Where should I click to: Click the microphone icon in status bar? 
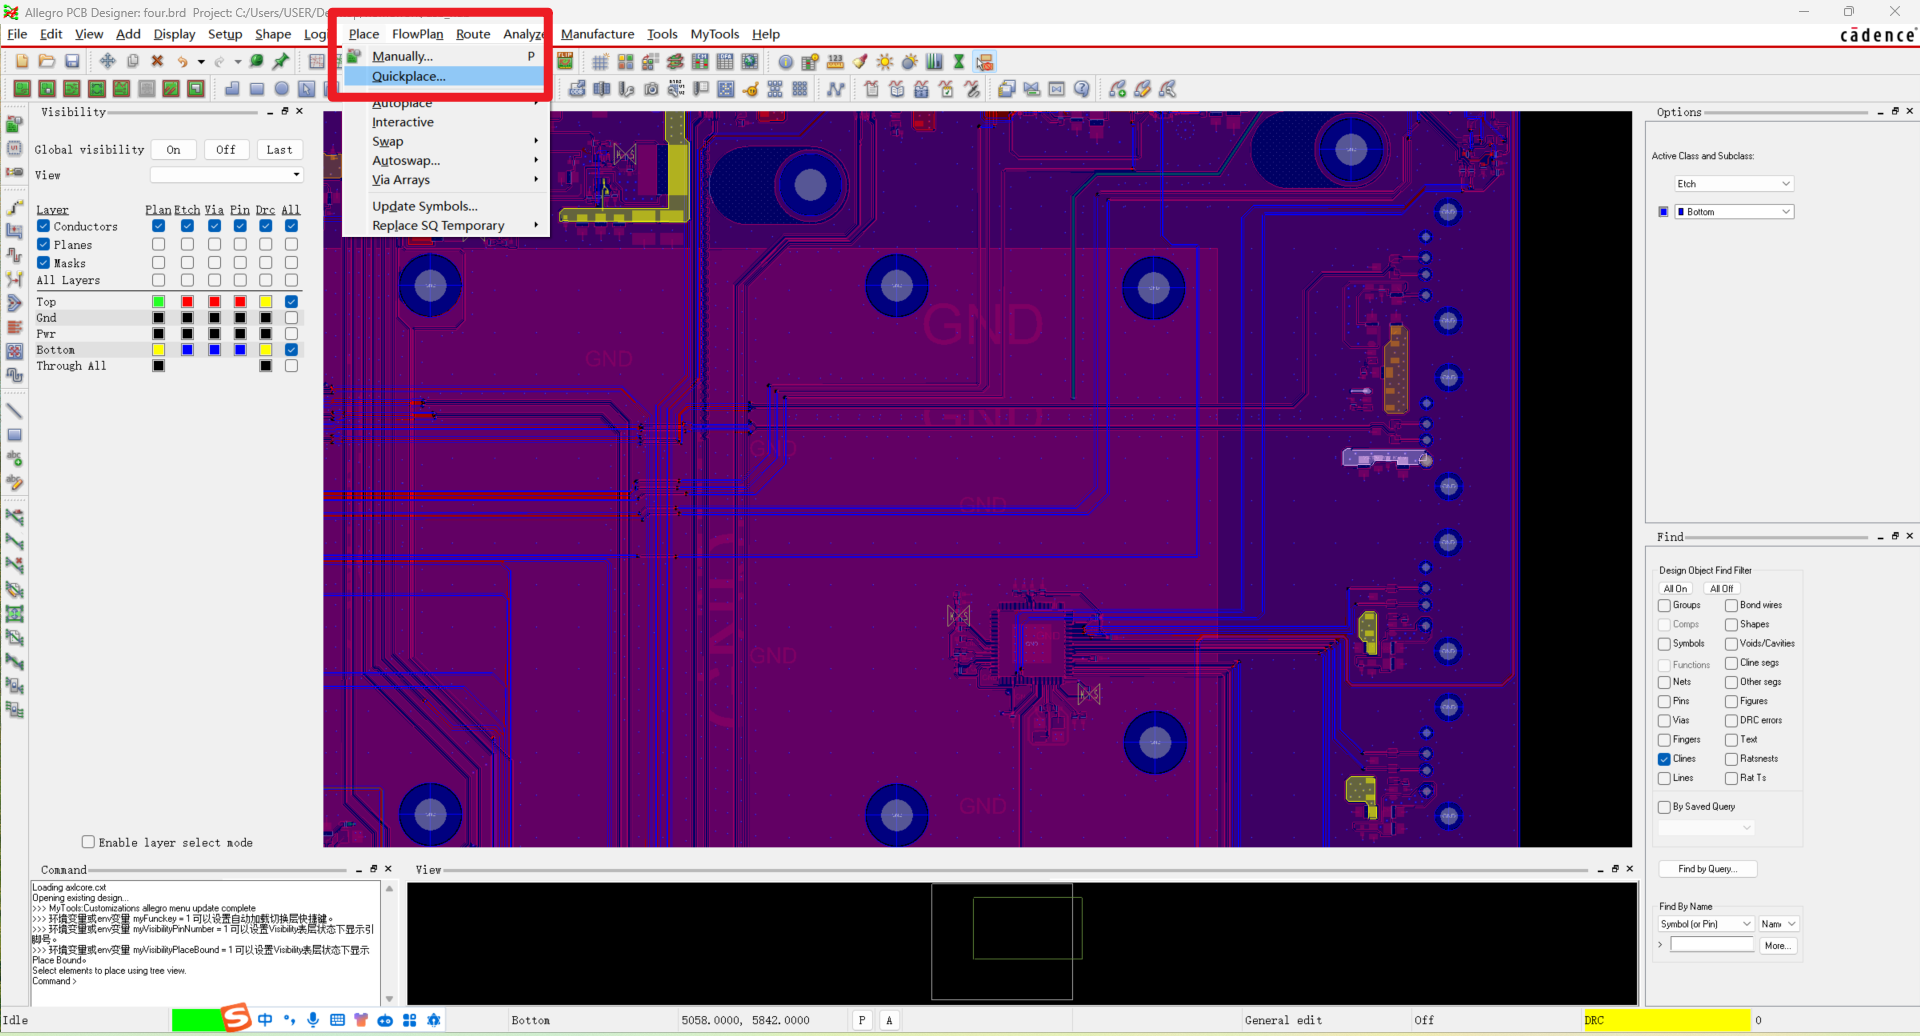313,1020
